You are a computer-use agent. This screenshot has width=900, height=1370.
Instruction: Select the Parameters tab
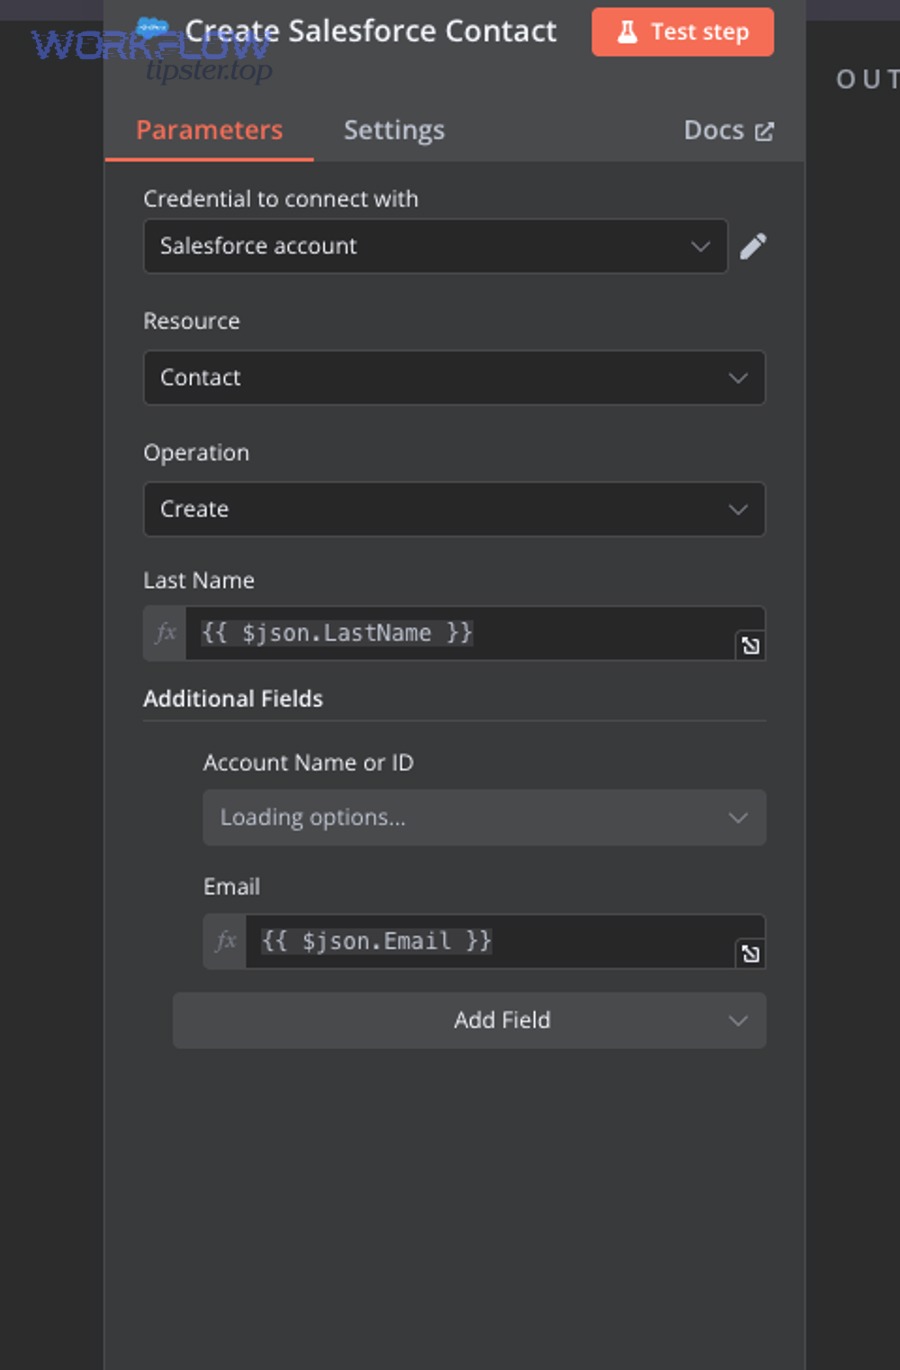click(x=209, y=130)
